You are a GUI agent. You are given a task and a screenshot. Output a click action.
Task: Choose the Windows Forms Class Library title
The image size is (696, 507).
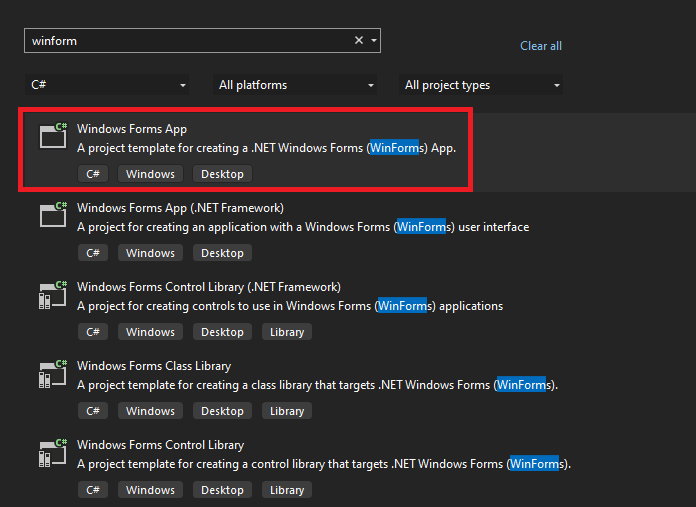click(154, 366)
